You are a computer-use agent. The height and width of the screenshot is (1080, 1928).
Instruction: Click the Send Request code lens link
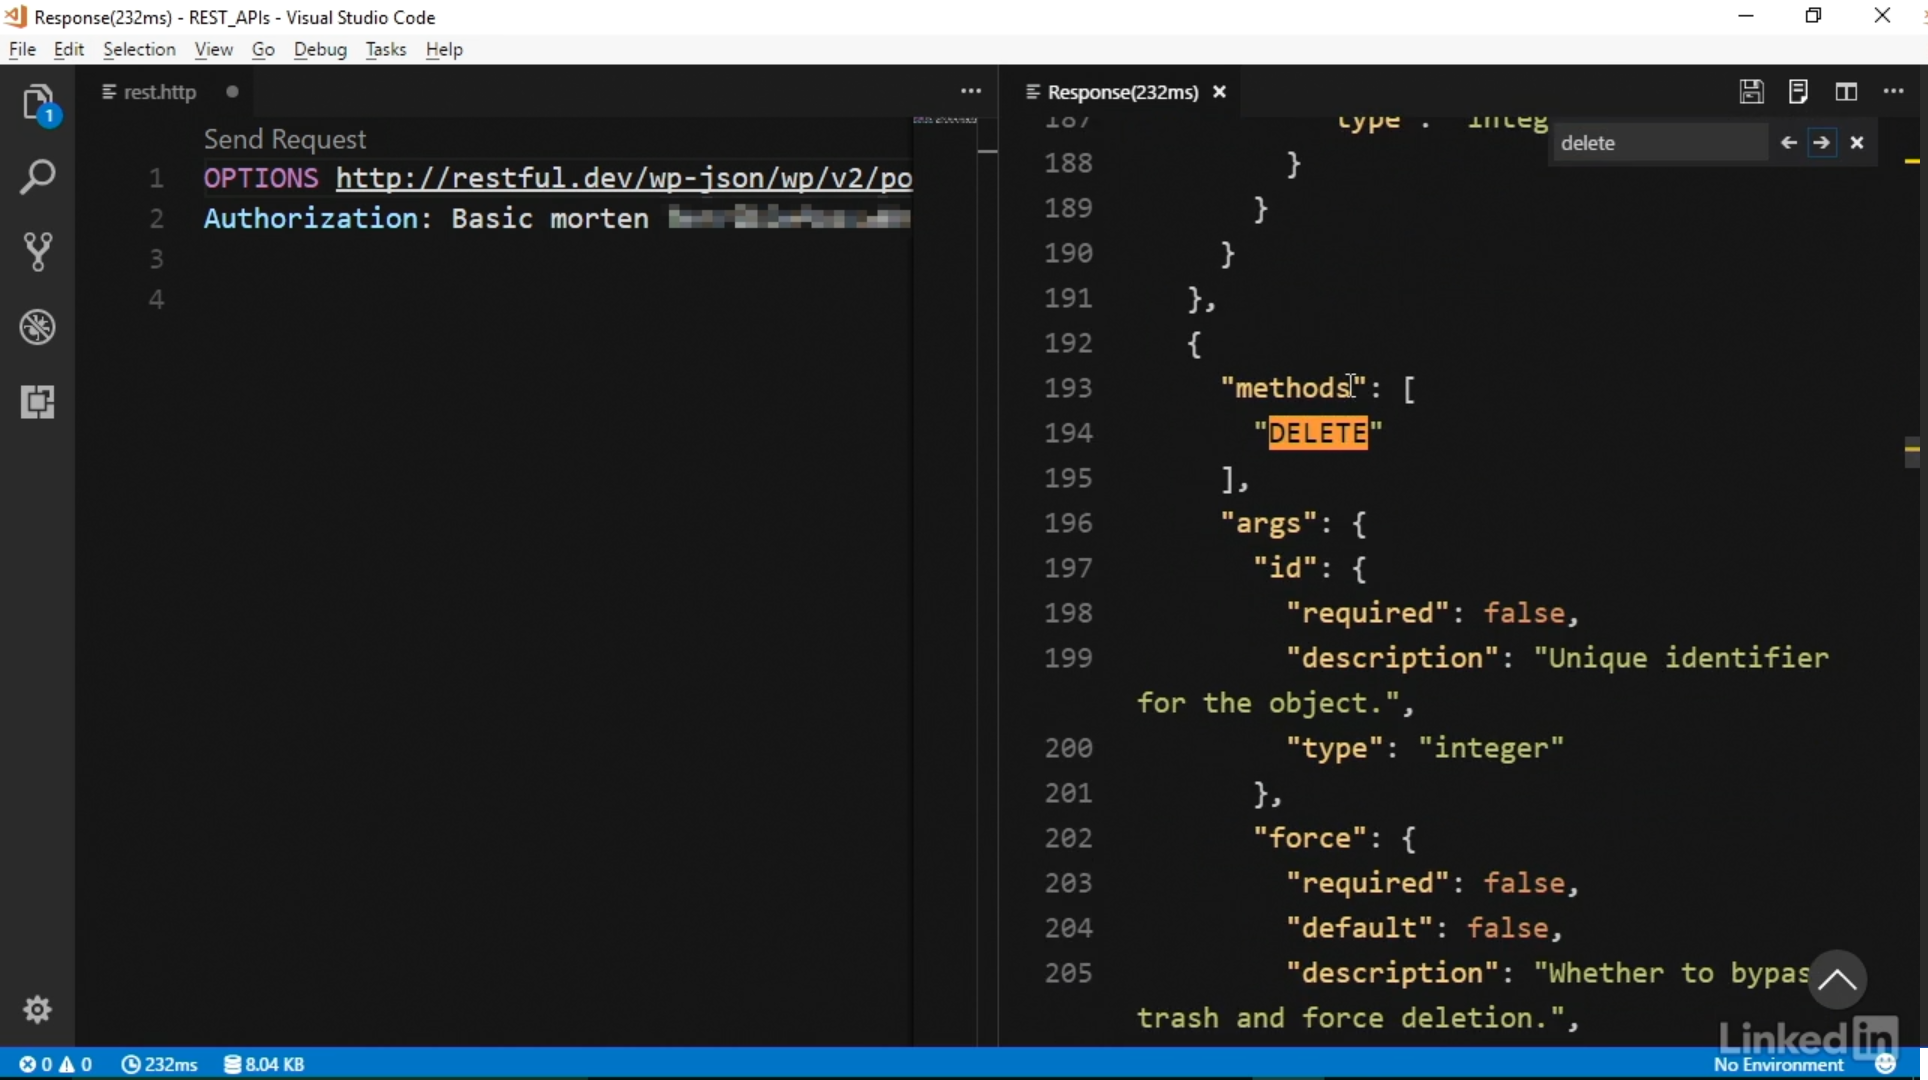pyautogui.click(x=285, y=139)
